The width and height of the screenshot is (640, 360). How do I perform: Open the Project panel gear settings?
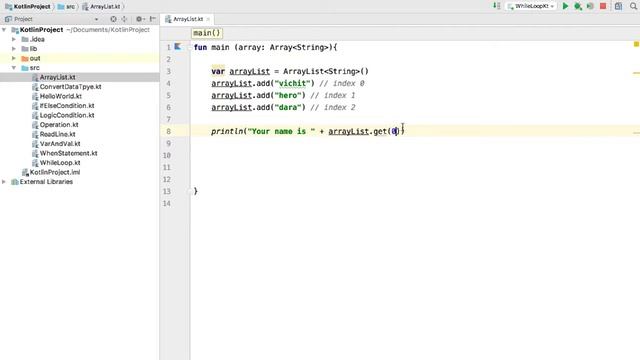coord(139,19)
